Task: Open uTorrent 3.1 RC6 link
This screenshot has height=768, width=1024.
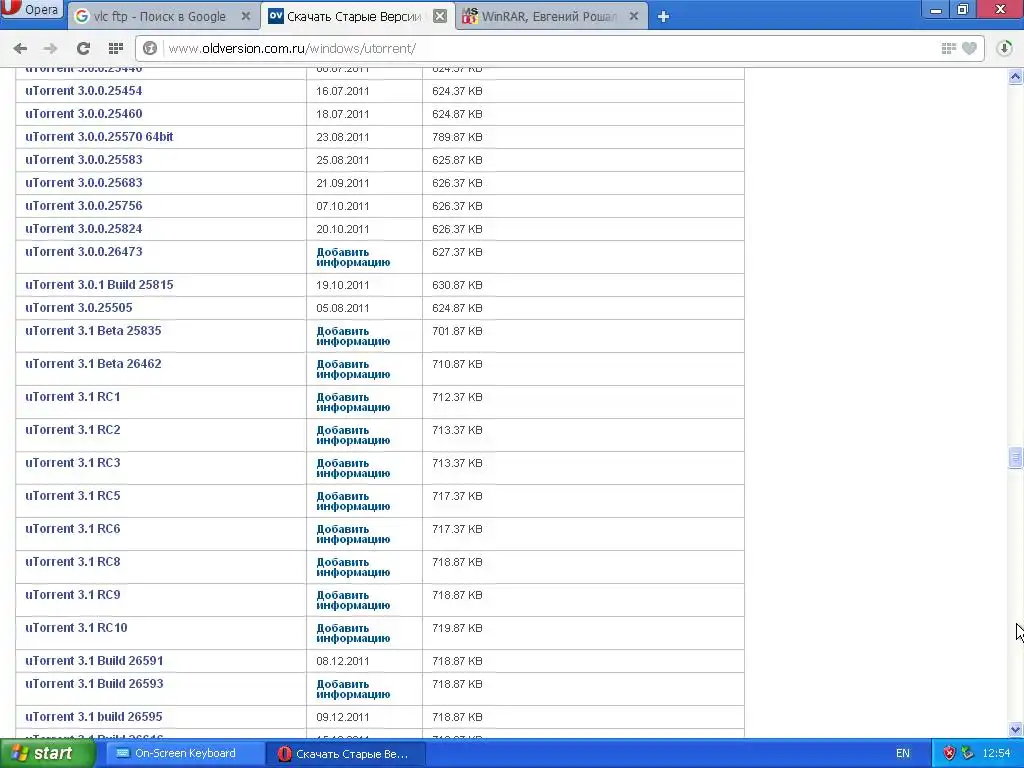Action: pos(72,528)
